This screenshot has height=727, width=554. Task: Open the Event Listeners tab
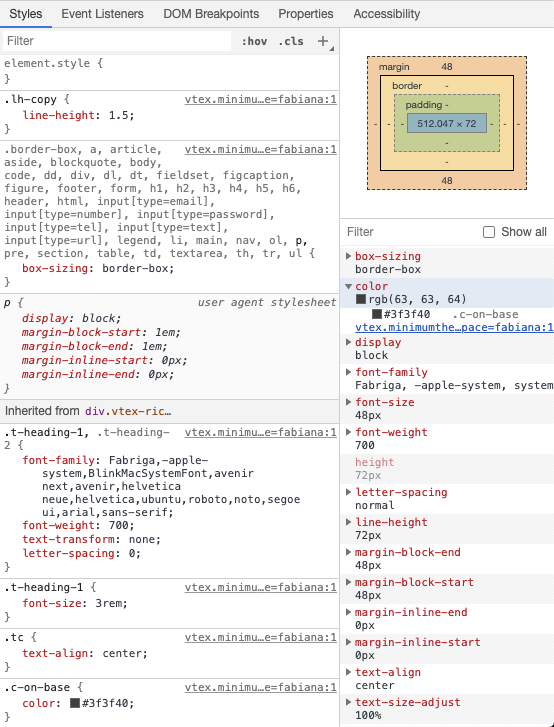[102, 14]
